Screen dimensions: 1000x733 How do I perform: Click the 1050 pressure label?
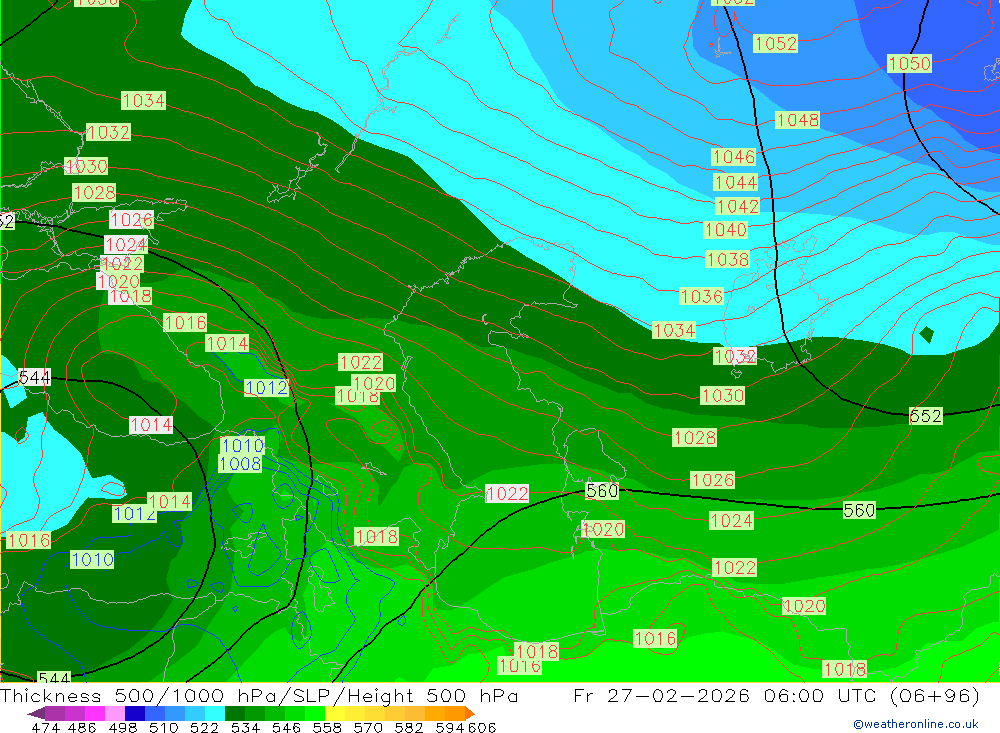909,63
